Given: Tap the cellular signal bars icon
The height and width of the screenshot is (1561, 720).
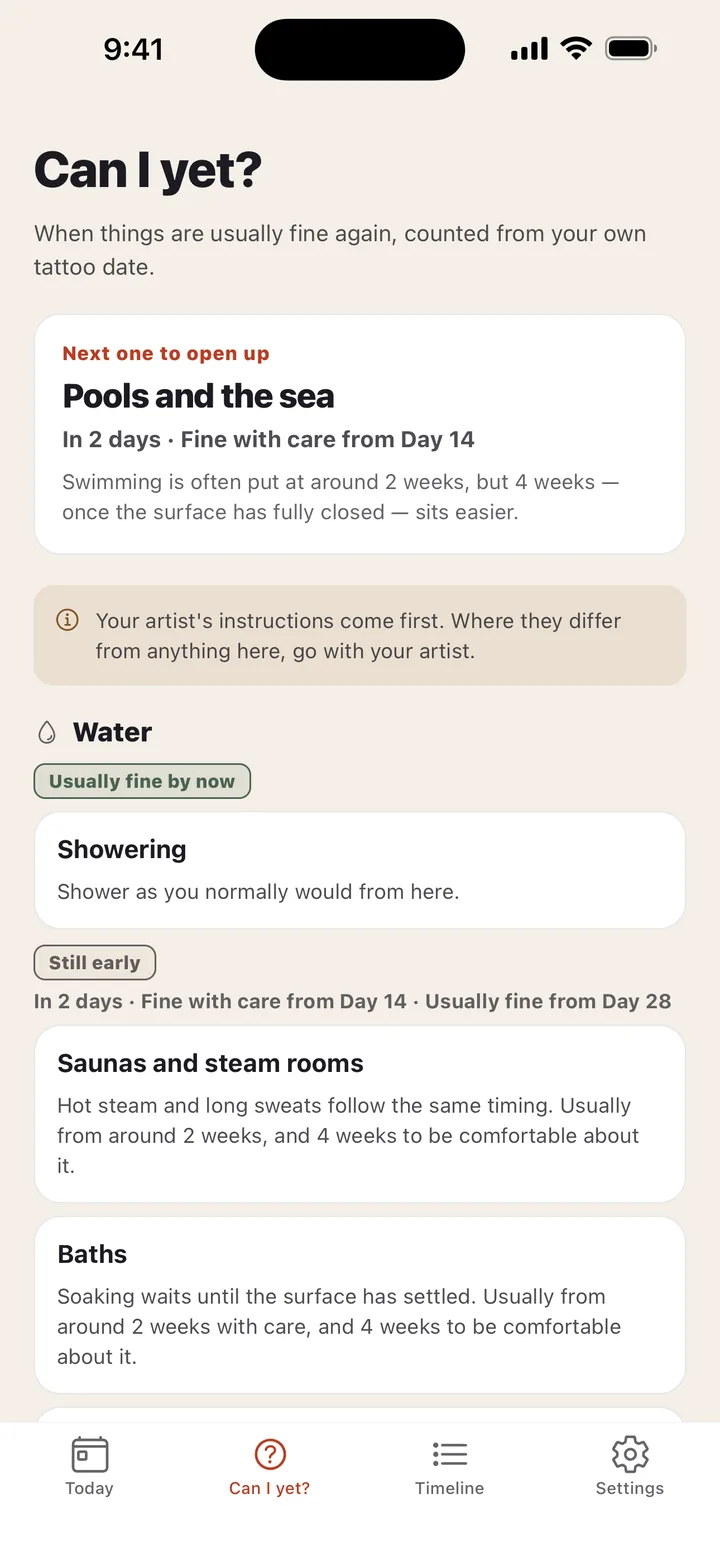Looking at the screenshot, I should click(529, 49).
